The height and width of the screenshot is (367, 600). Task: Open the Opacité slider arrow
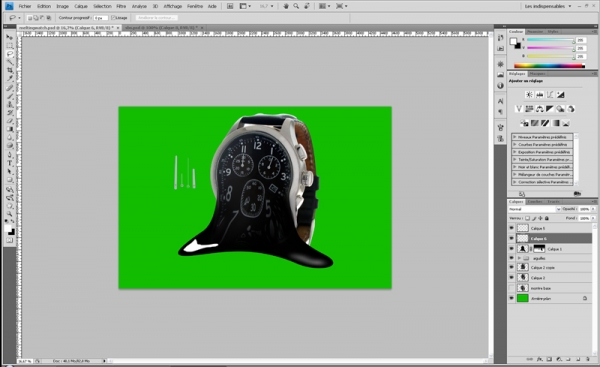pyautogui.click(x=593, y=209)
